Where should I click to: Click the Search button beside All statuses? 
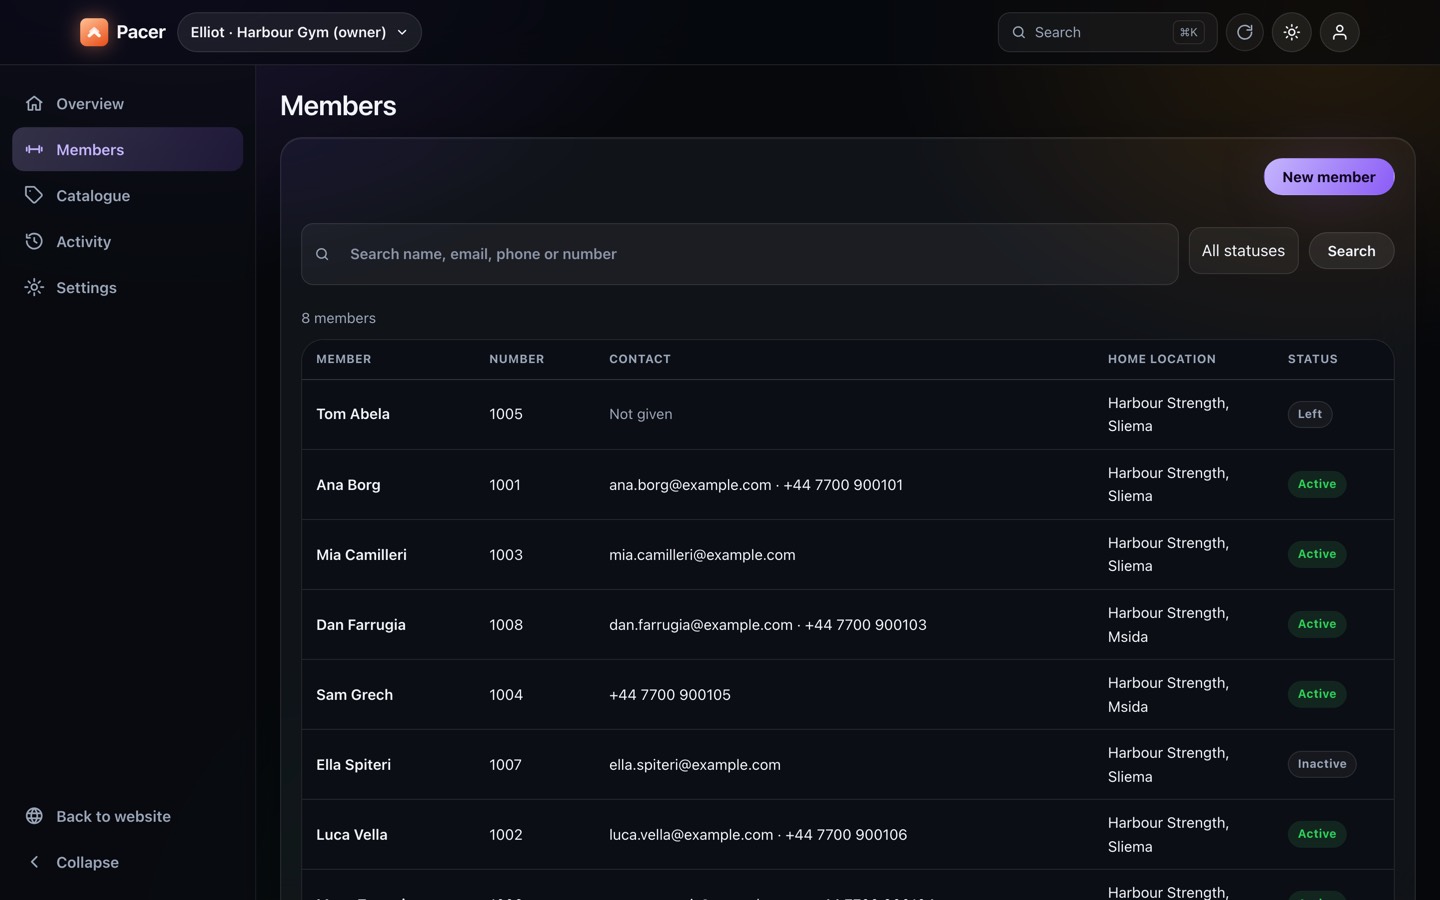coord(1351,251)
